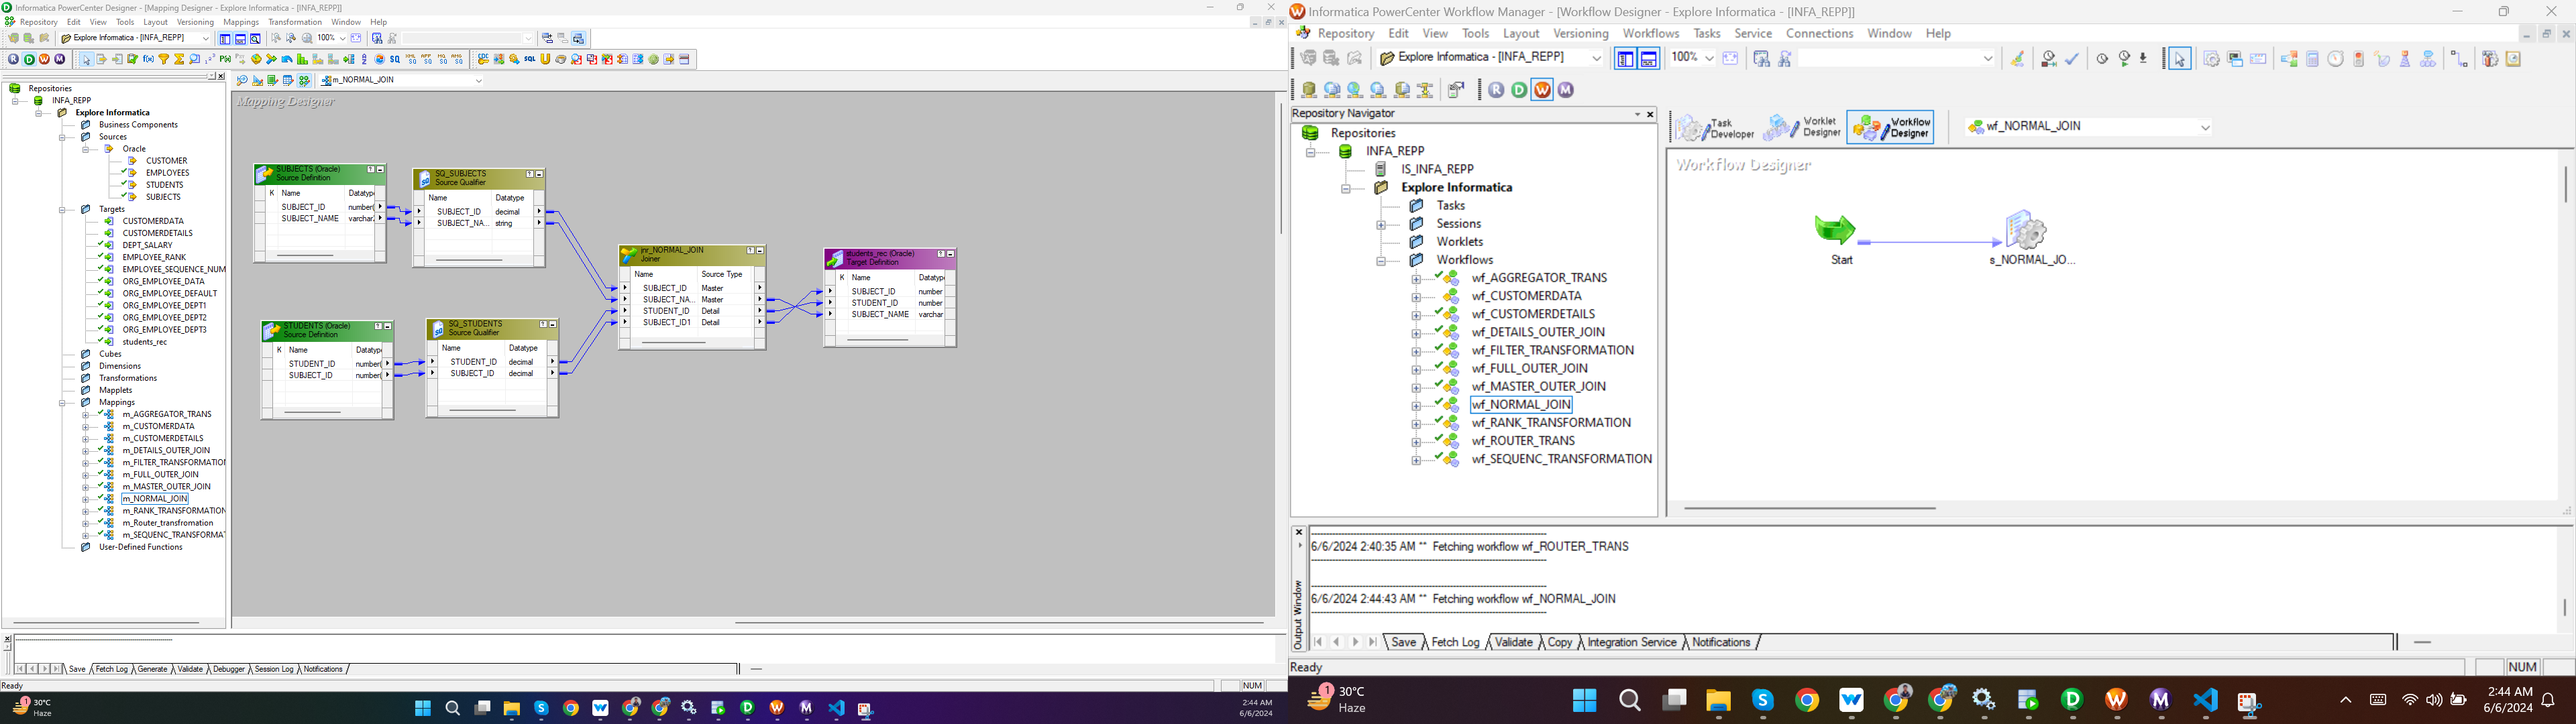
Task: Click the s_NORMAL_JO session task icon
Action: coord(2027,231)
